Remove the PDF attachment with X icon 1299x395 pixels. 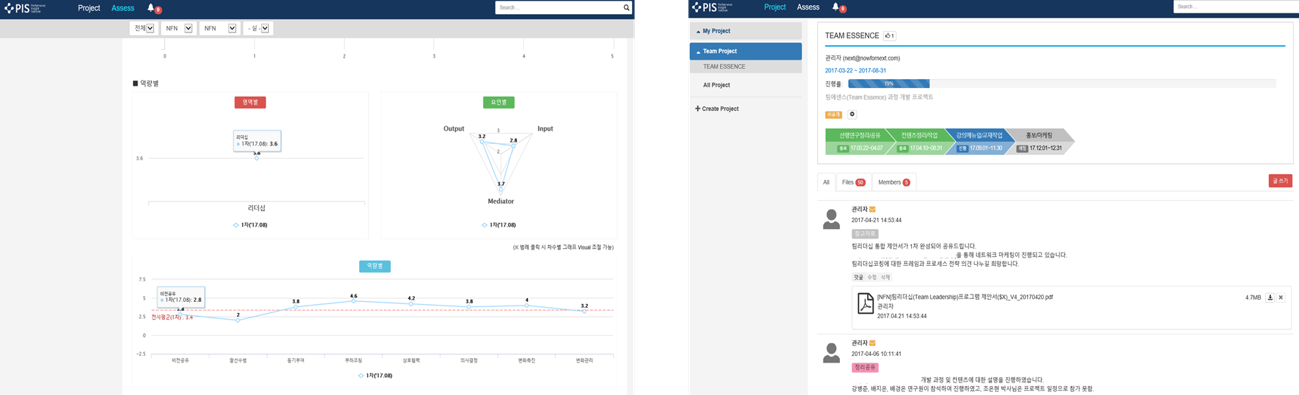[x=1281, y=298]
